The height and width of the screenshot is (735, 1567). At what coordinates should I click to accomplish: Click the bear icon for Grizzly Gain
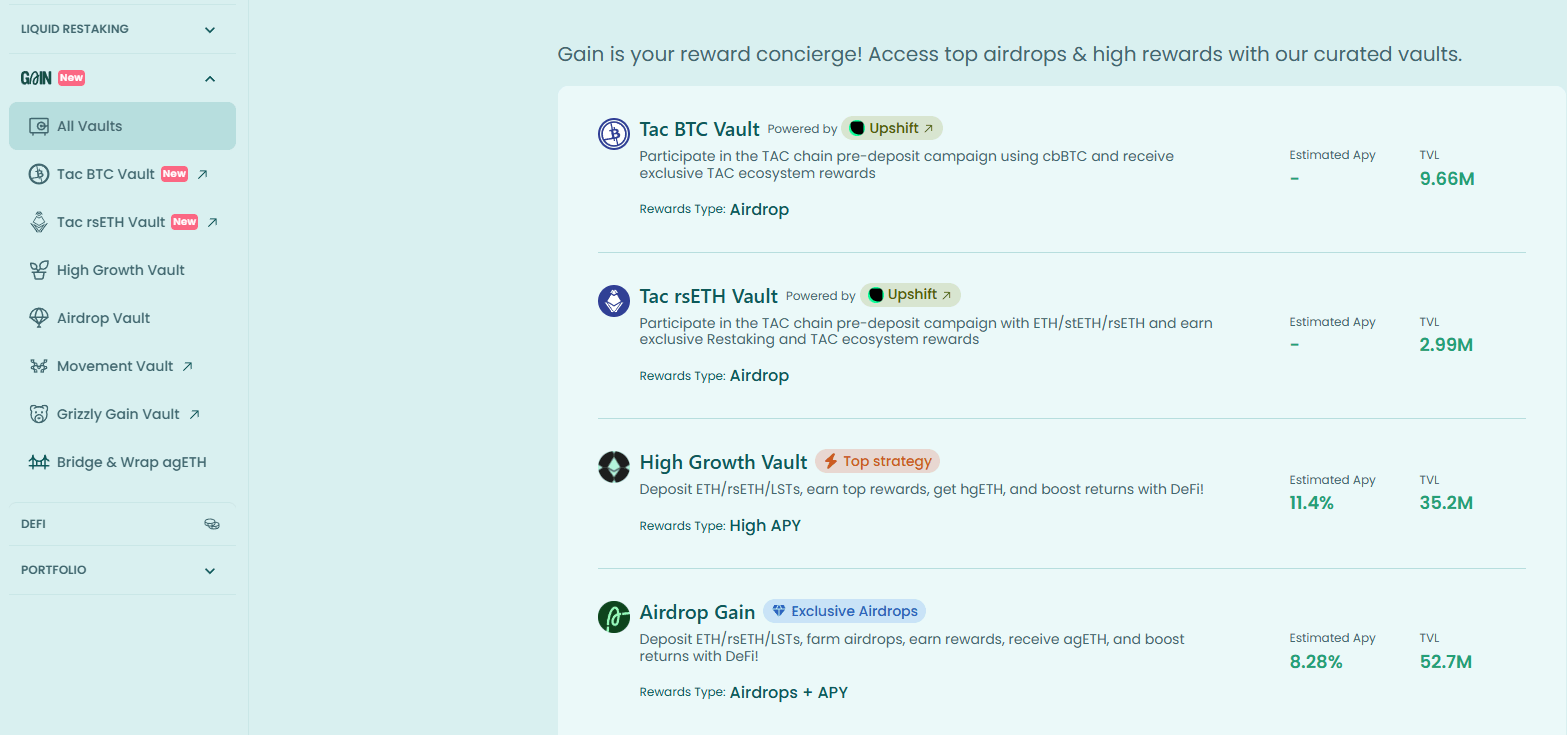[39, 414]
